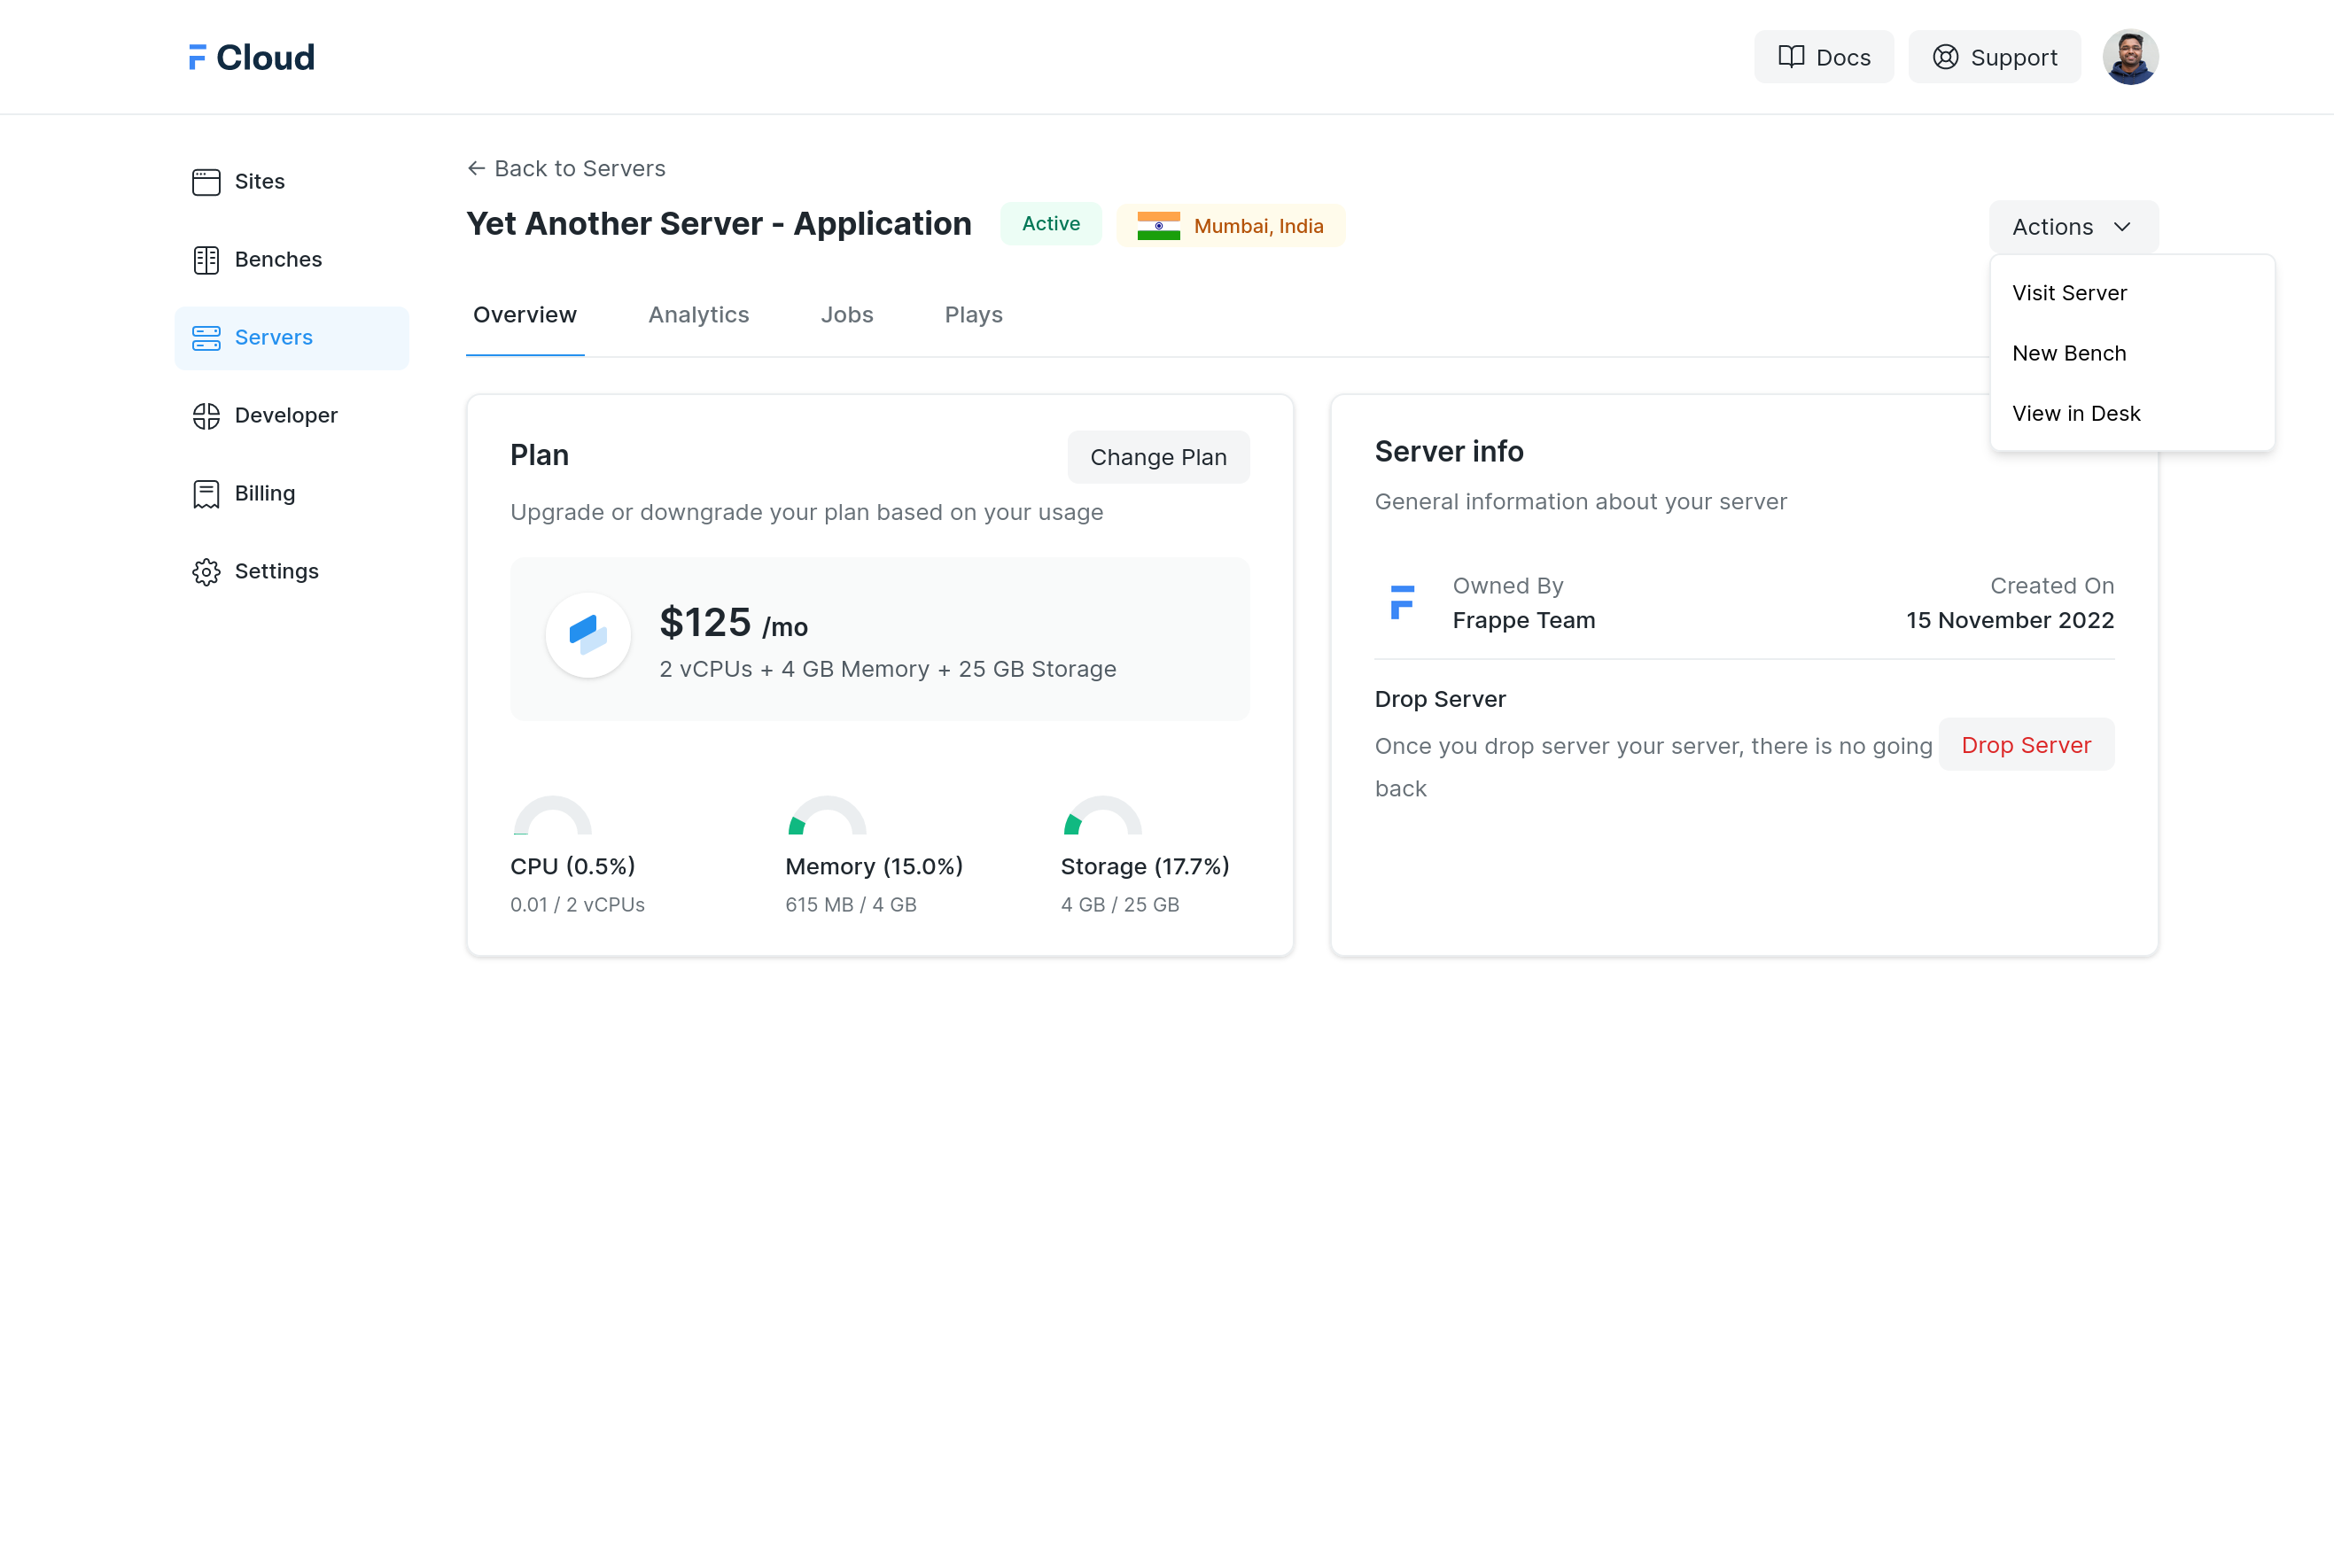Image resolution: width=2334 pixels, height=1568 pixels.
Task: Click the Servers sidebar icon
Action: coord(206,337)
